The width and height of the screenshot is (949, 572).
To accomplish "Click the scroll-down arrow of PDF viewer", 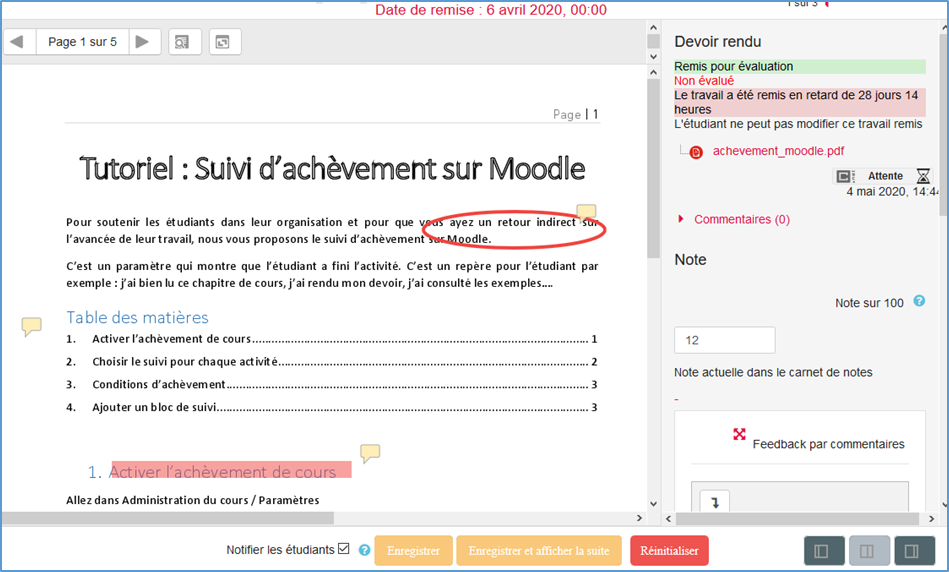I will coord(653,504).
